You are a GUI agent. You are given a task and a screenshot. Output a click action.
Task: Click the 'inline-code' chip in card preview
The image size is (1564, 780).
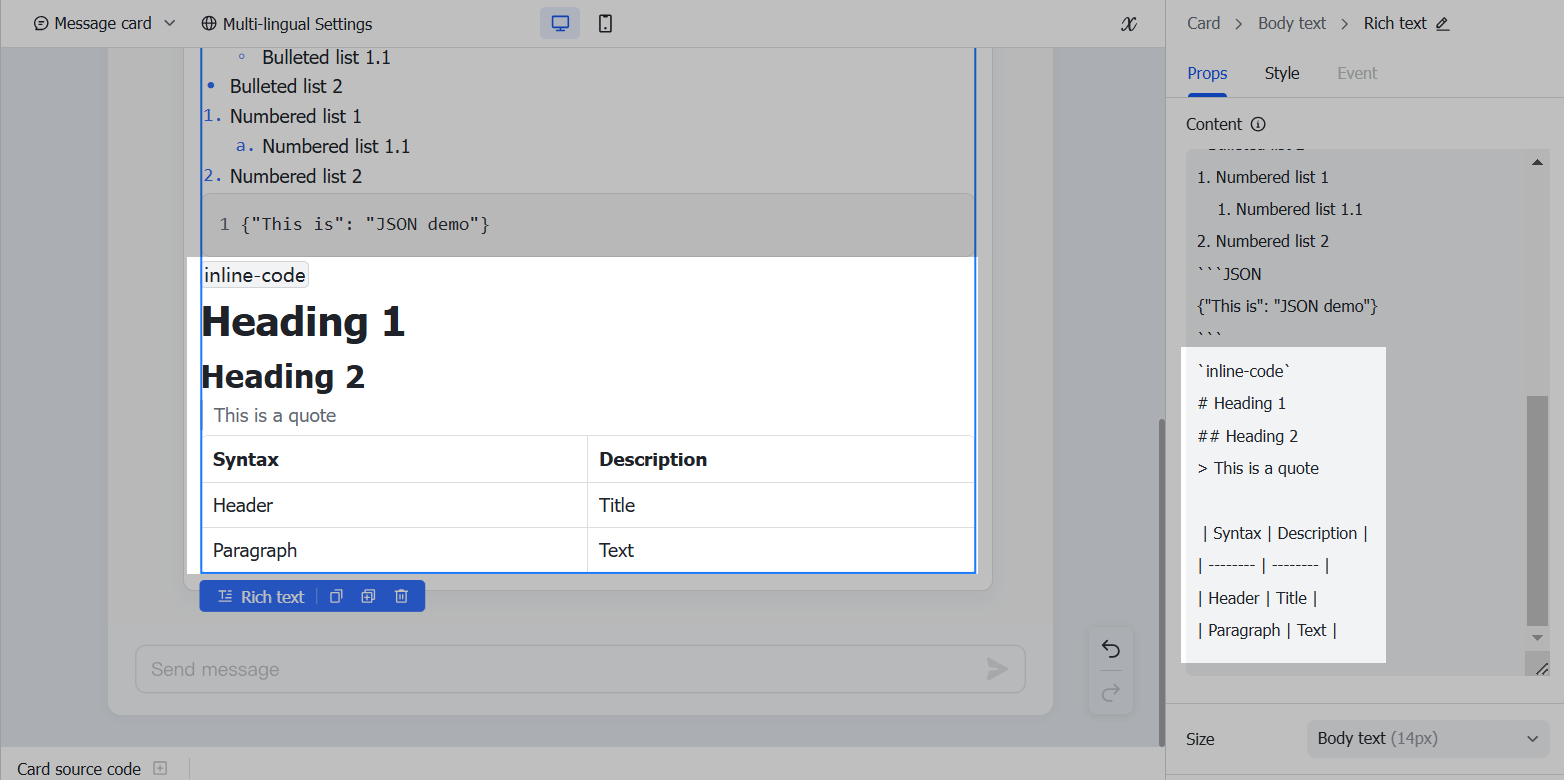[255, 275]
